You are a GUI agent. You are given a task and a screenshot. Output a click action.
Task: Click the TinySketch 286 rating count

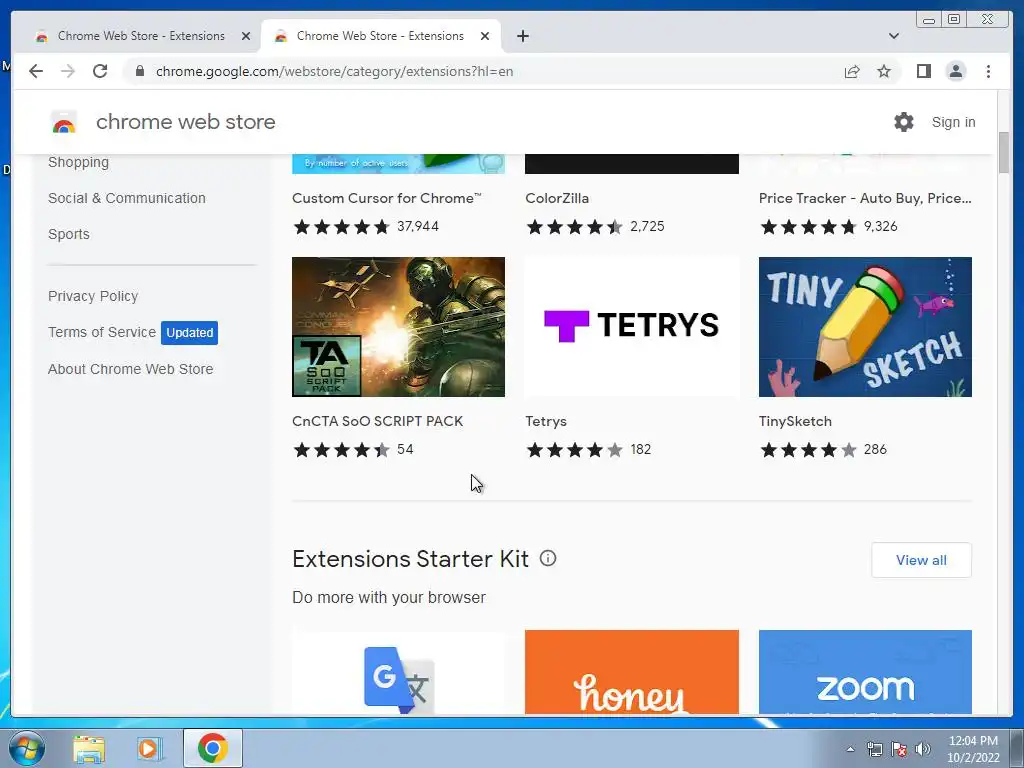click(x=875, y=449)
